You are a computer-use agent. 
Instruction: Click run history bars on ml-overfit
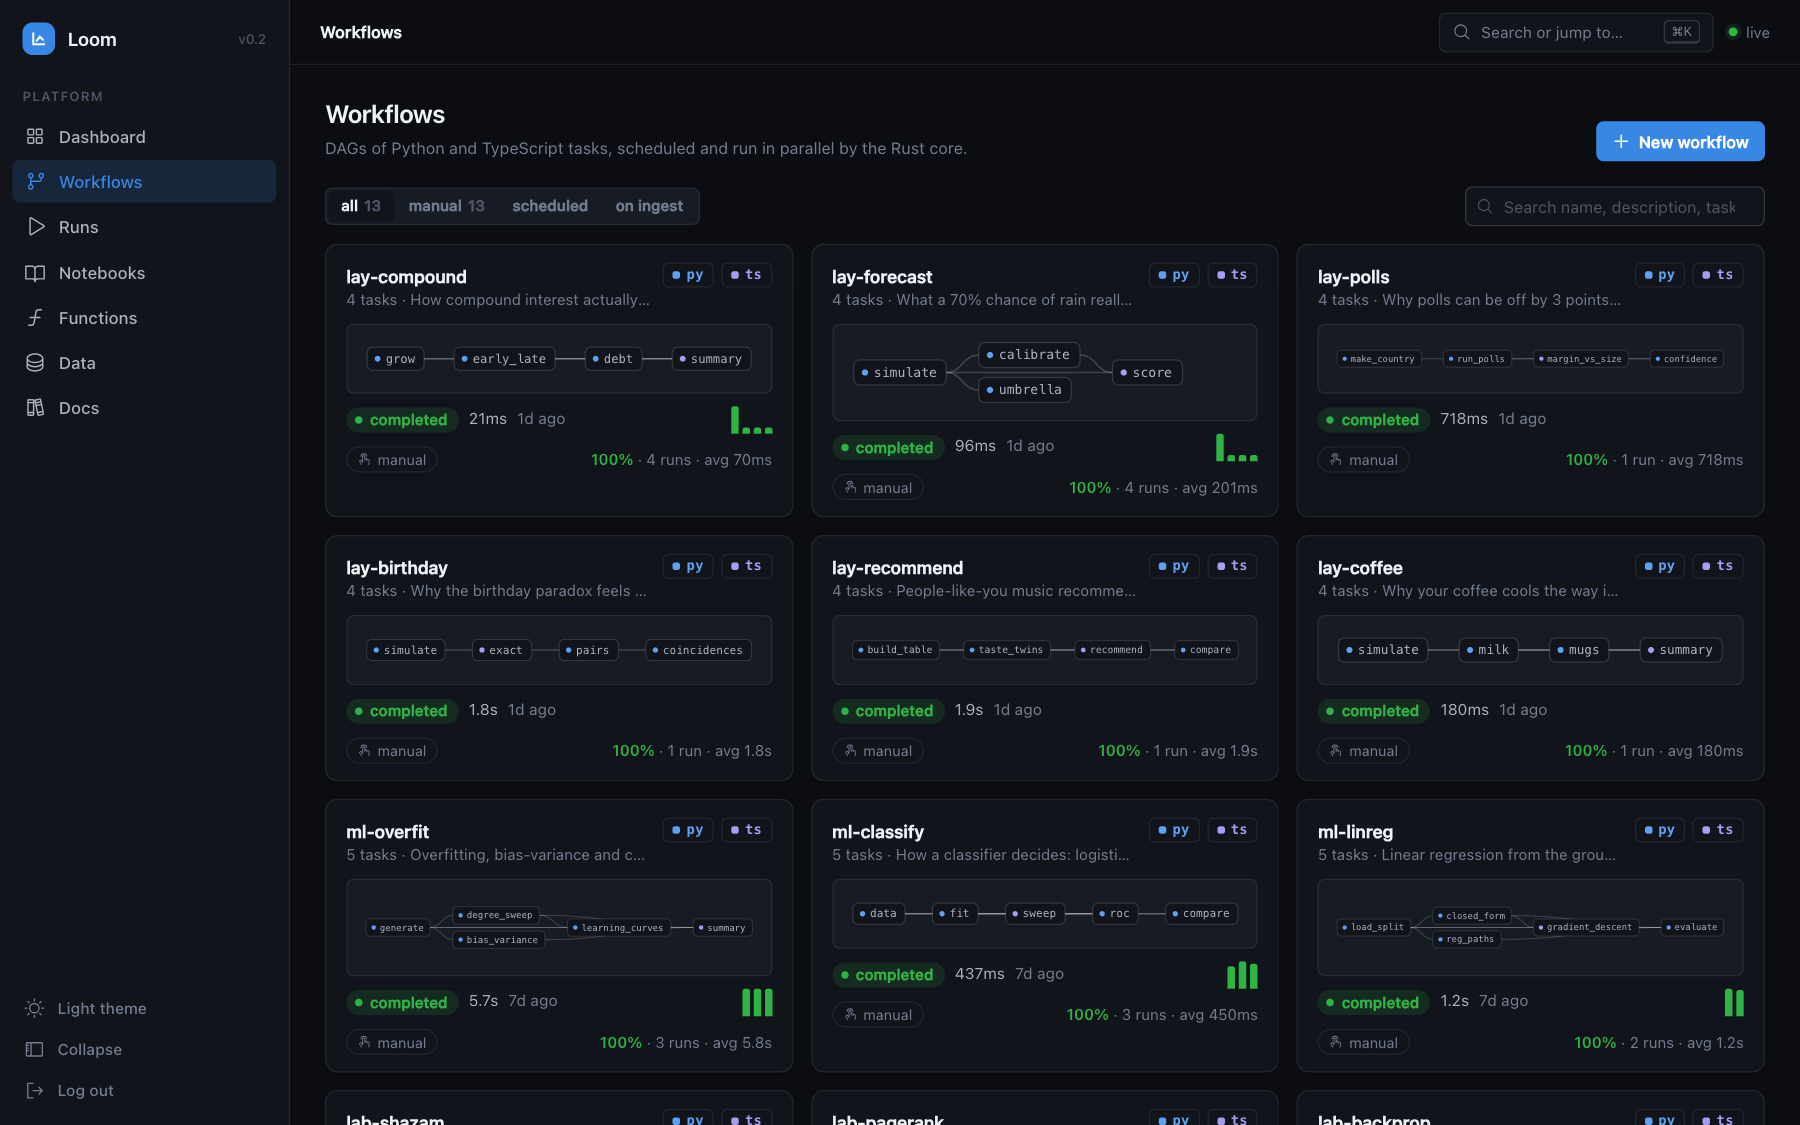(x=757, y=1002)
